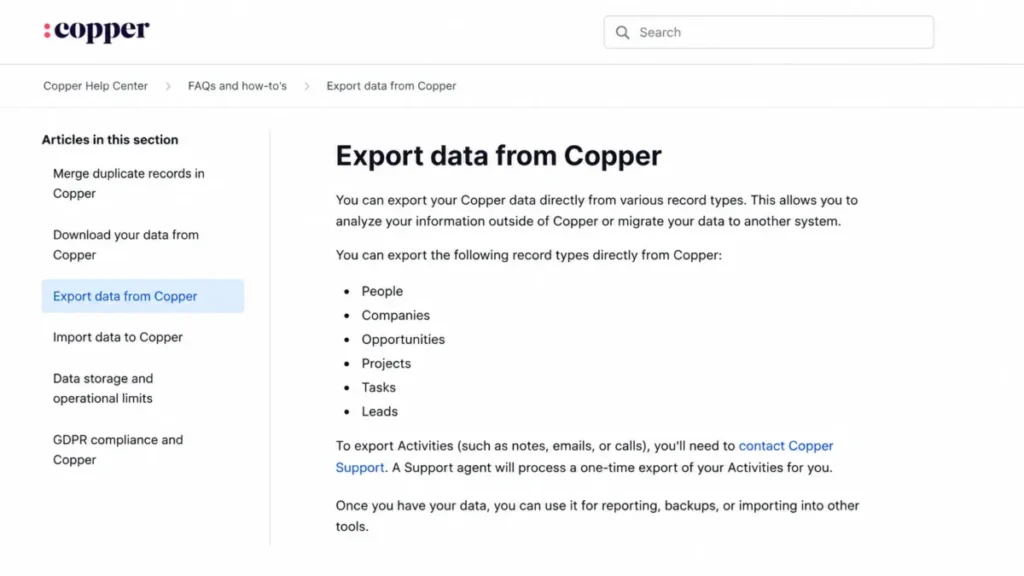Click paragraph starting 'Once you have your data'
The width and height of the screenshot is (1024, 576).
(x=597, y=516)
